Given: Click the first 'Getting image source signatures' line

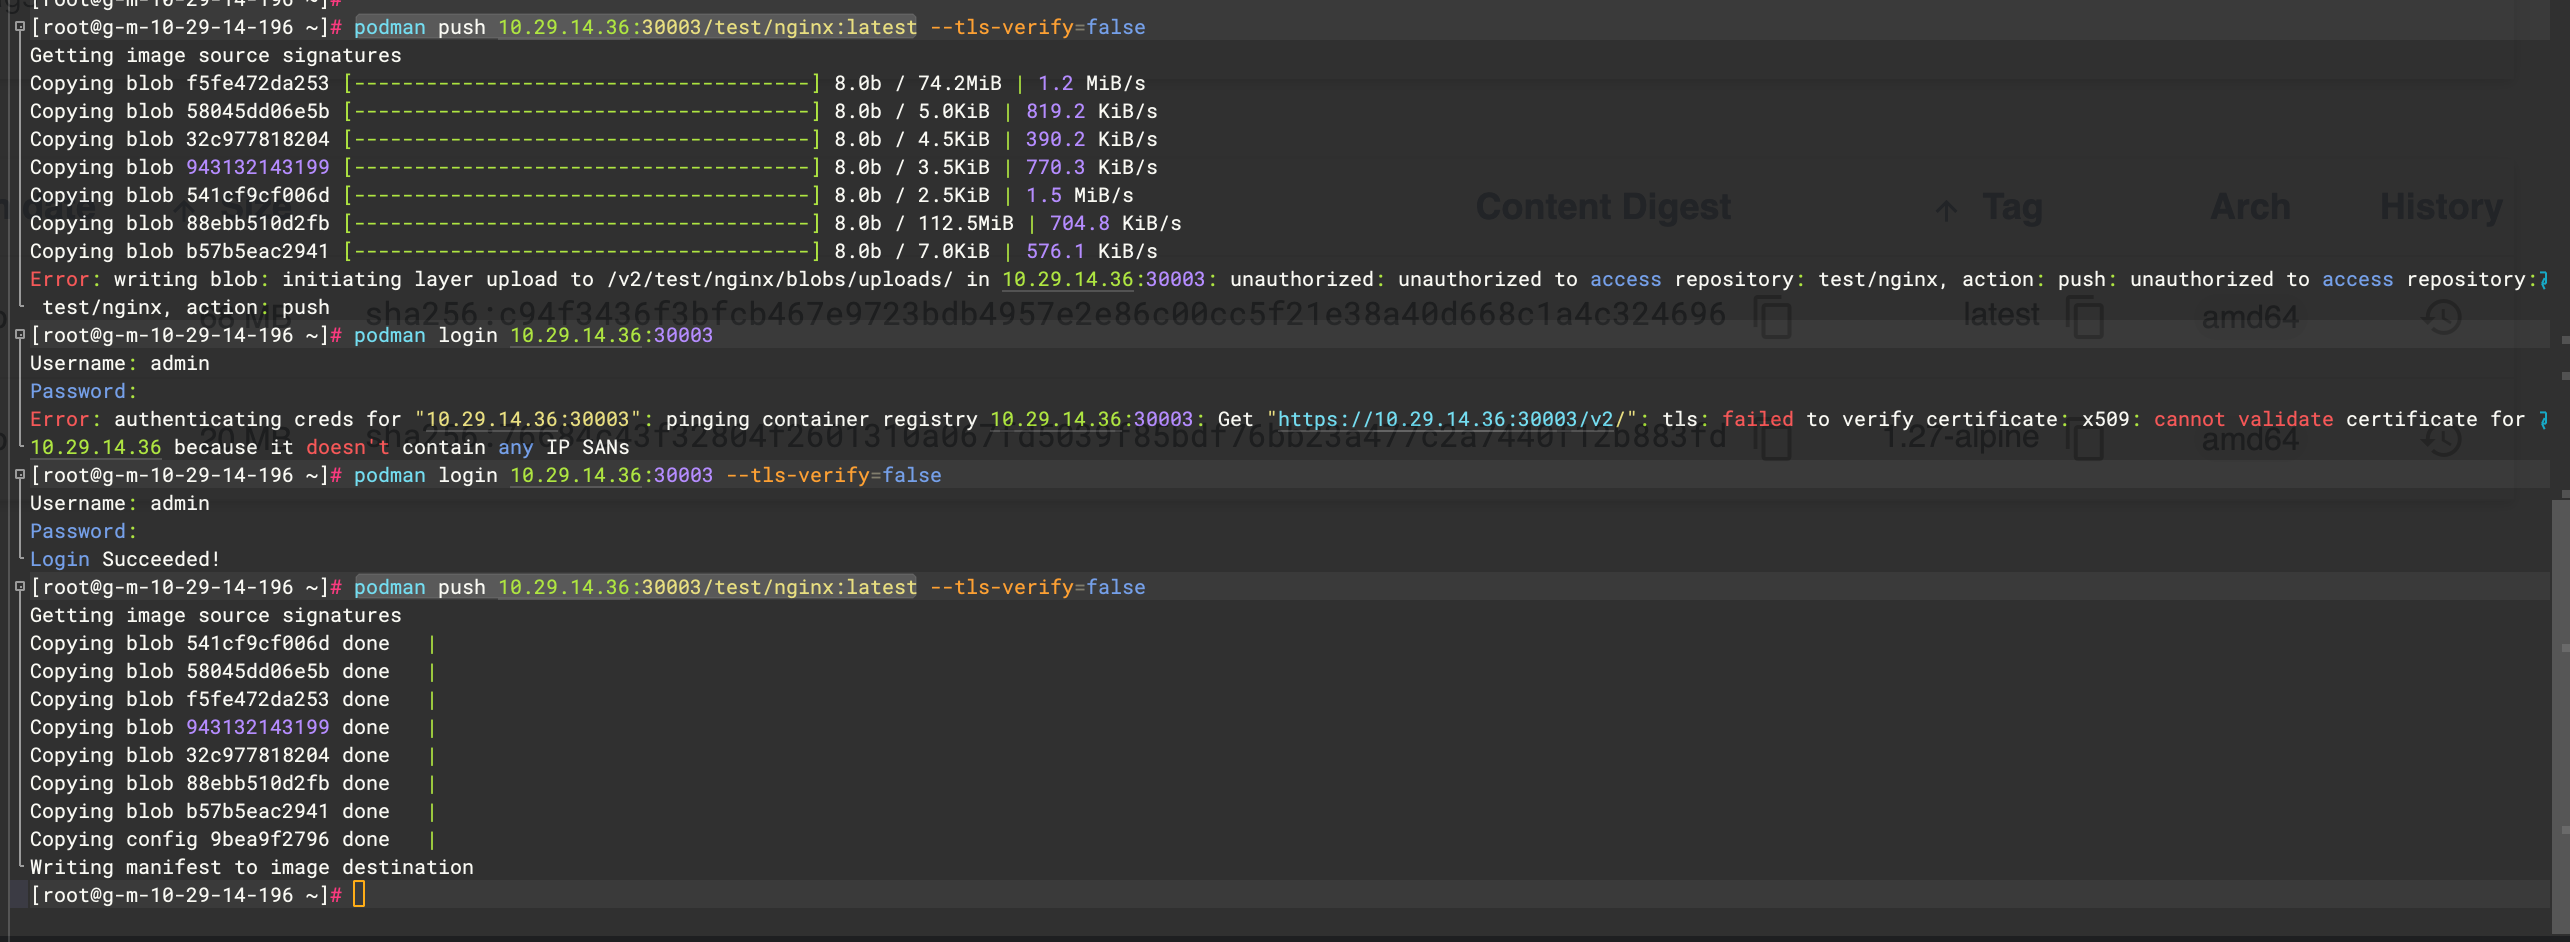Looking at the screenshot, I should pyautogui.click(x=215, y=55).
